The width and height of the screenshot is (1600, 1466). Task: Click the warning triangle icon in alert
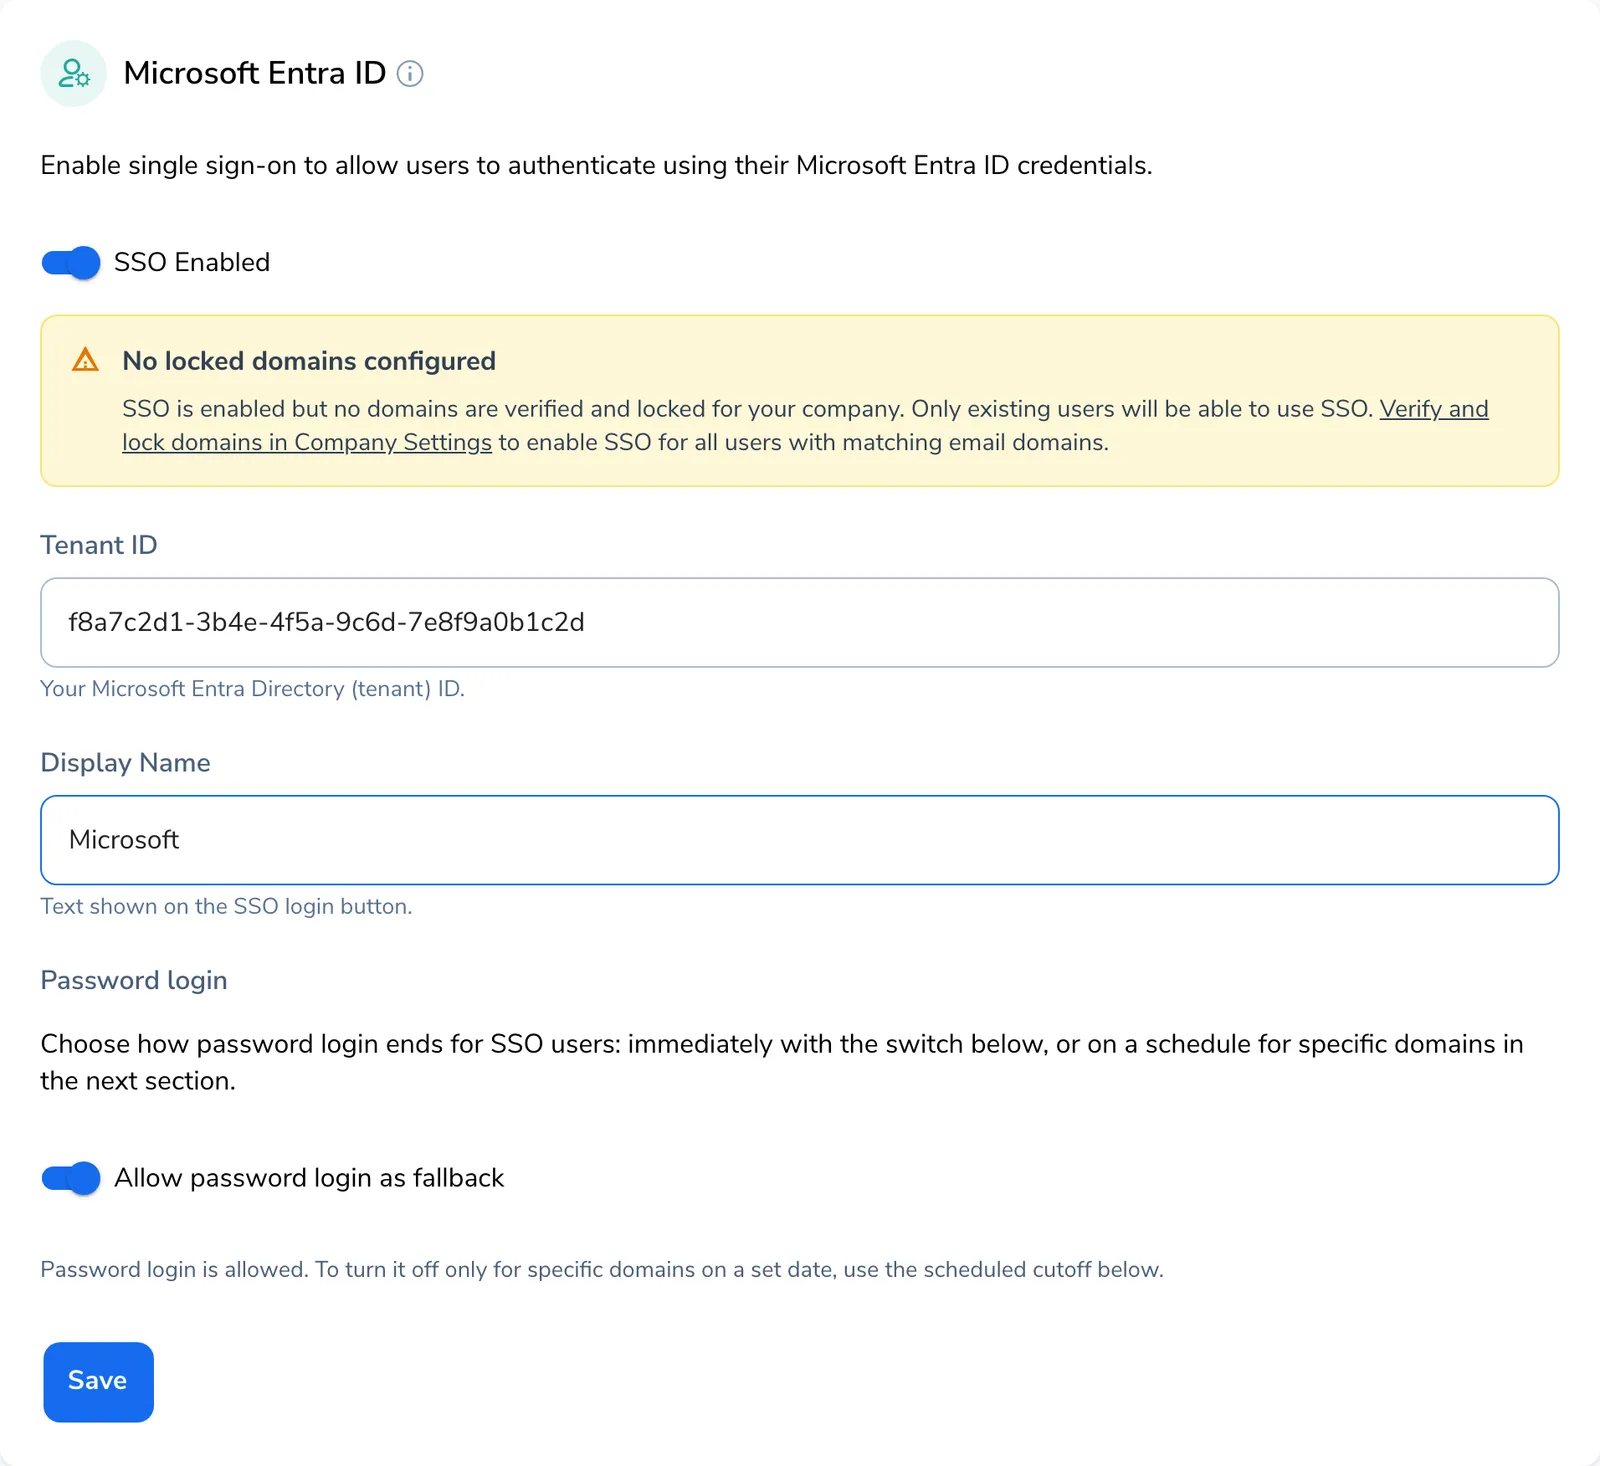[x=86, y=360]
